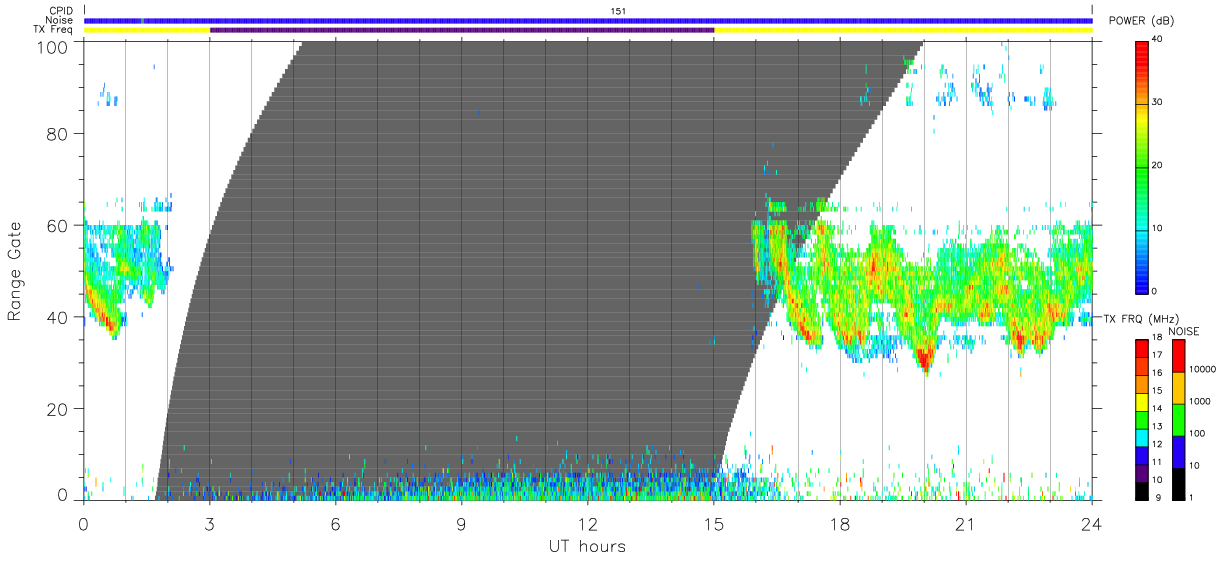Click the green swatch in NOISE legend
Screen dimensions: 1228x567
point(1178,419)
